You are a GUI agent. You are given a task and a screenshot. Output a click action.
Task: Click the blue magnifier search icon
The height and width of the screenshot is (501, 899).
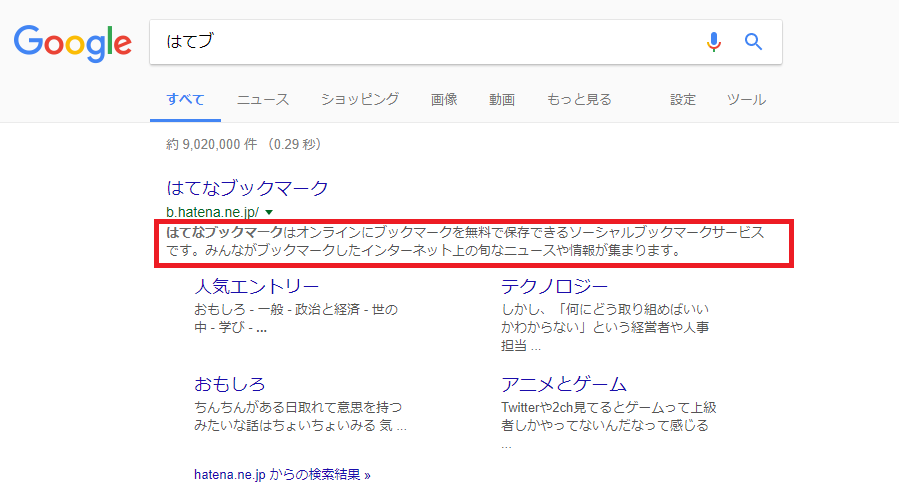[x=753, y=41]
